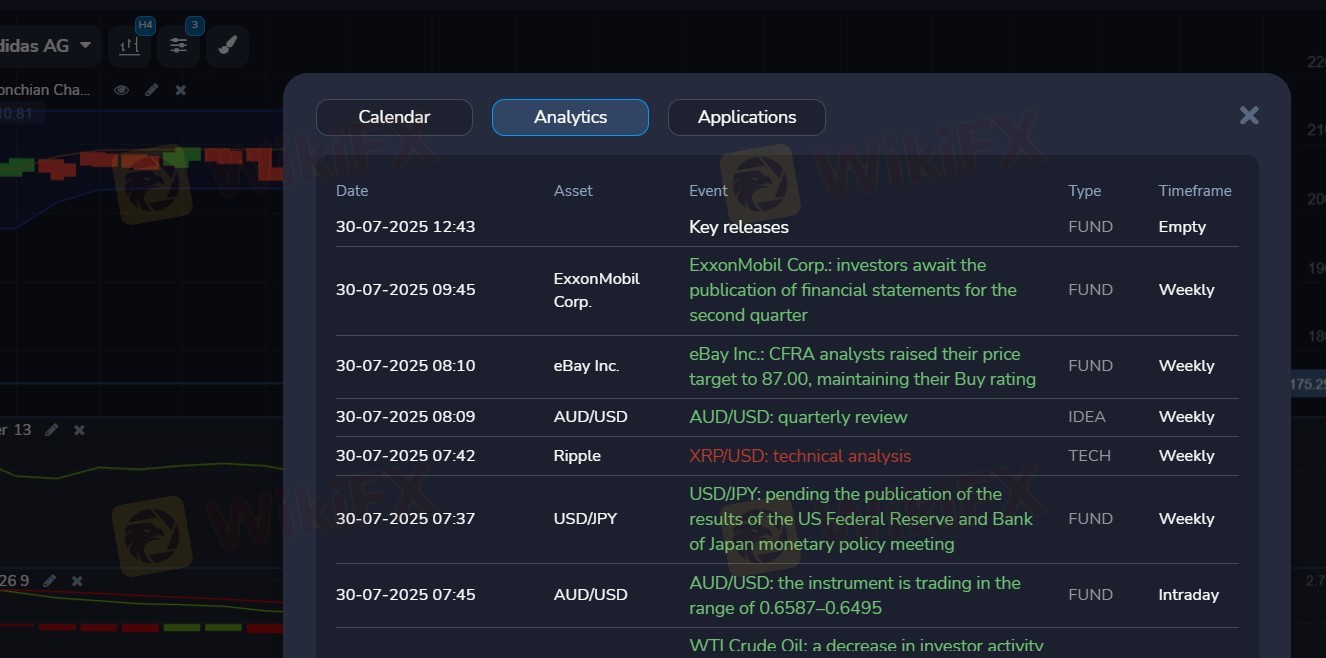
Task: Click the date 30-07-2025 07:45
Action: point(406,595)
